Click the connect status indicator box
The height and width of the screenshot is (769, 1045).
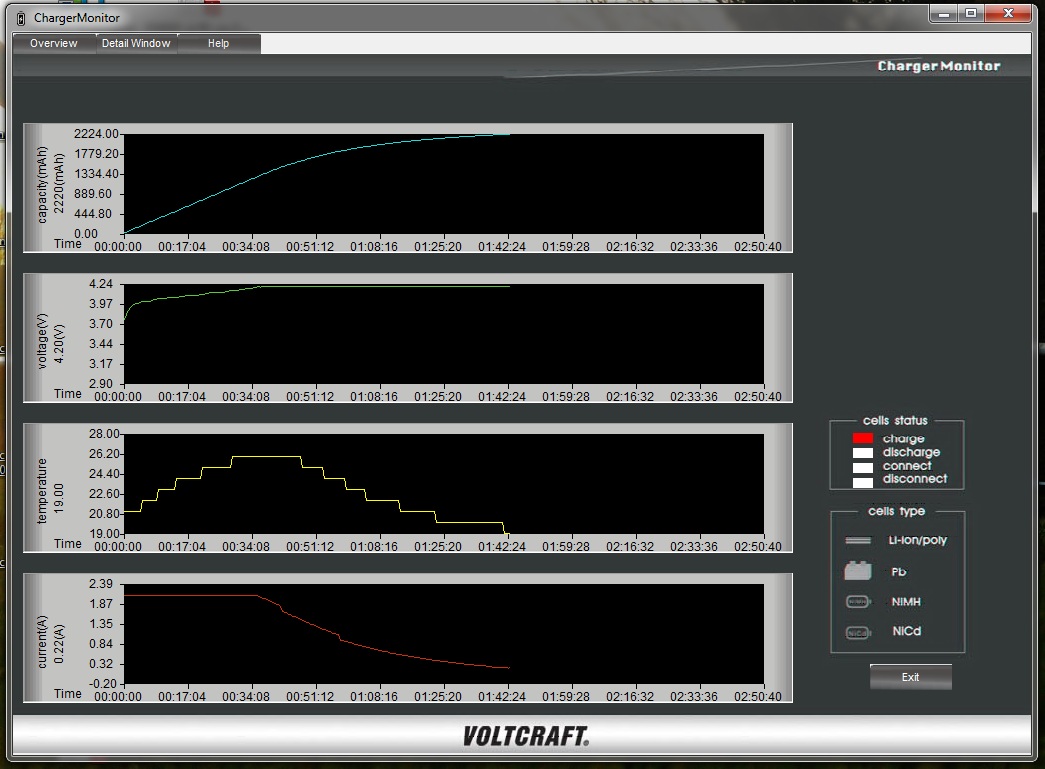tap(862, 467)
